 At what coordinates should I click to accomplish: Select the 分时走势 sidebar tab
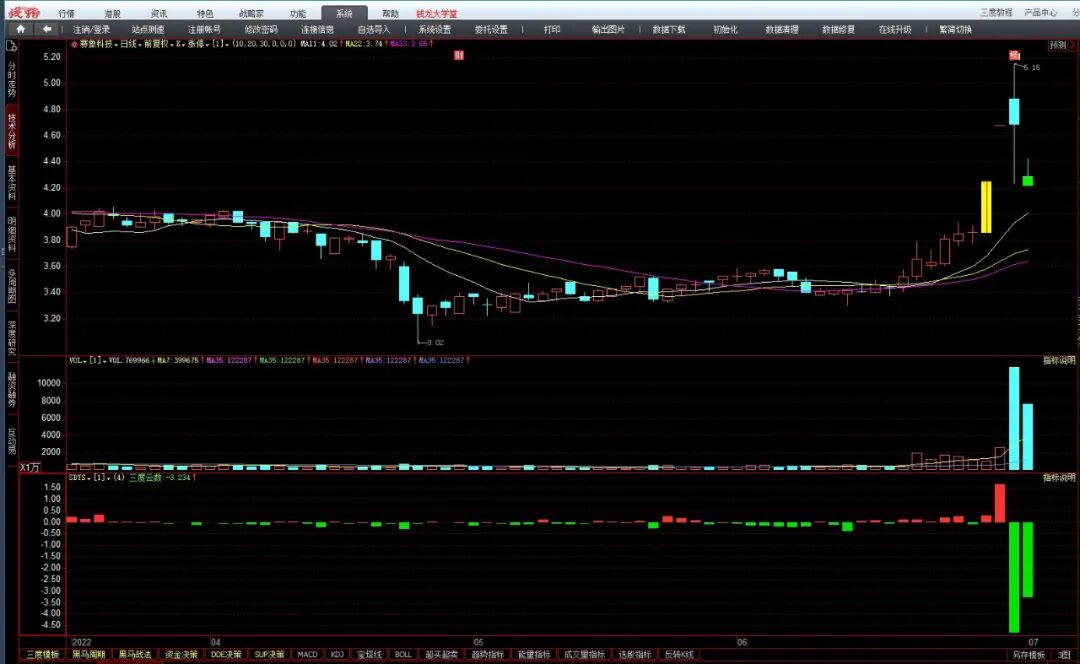click(x=11, y=80)
